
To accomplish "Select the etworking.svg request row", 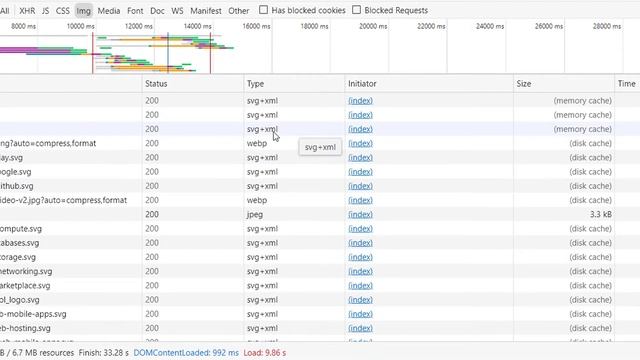I will click(x=320, y=271).
